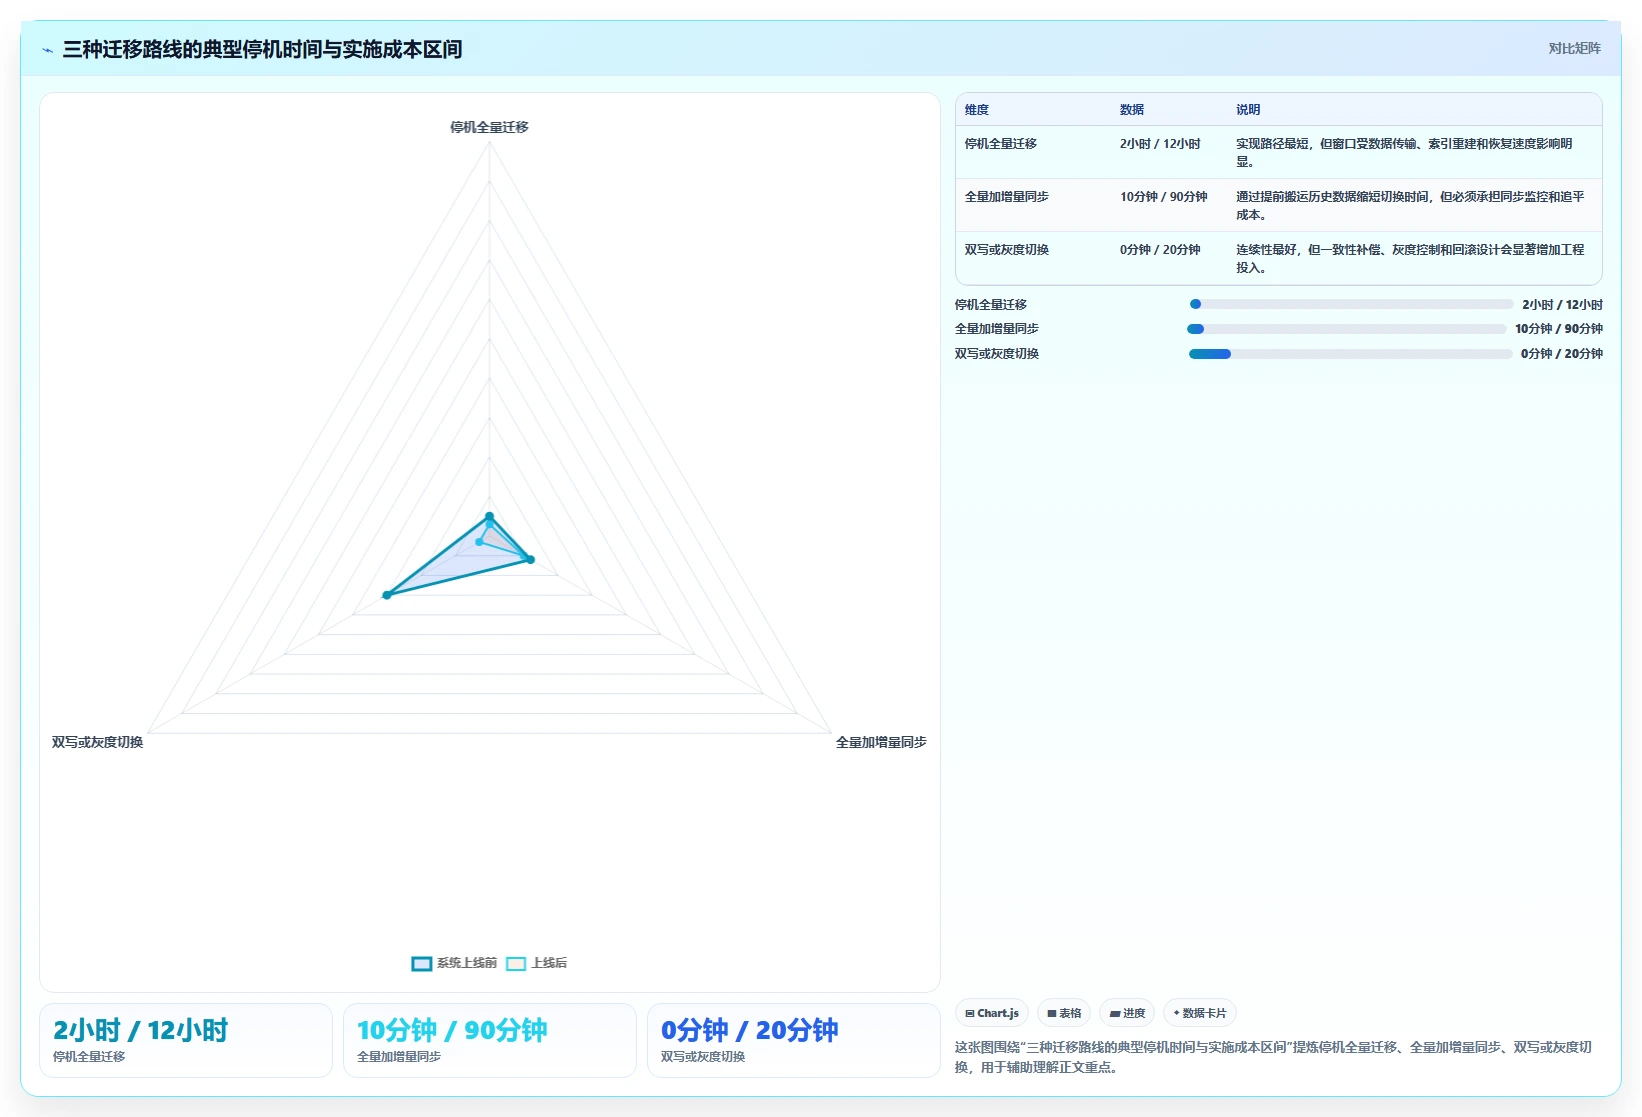This screenshot has width=1642, height=1117.
Task: Open the 10分钟 / 90分钟 data card
Action: (490, 1040)
